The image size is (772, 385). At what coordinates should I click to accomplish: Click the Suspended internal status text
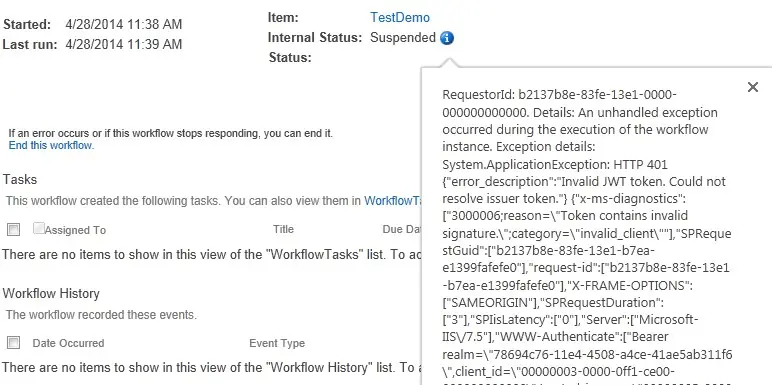[403, 37]
